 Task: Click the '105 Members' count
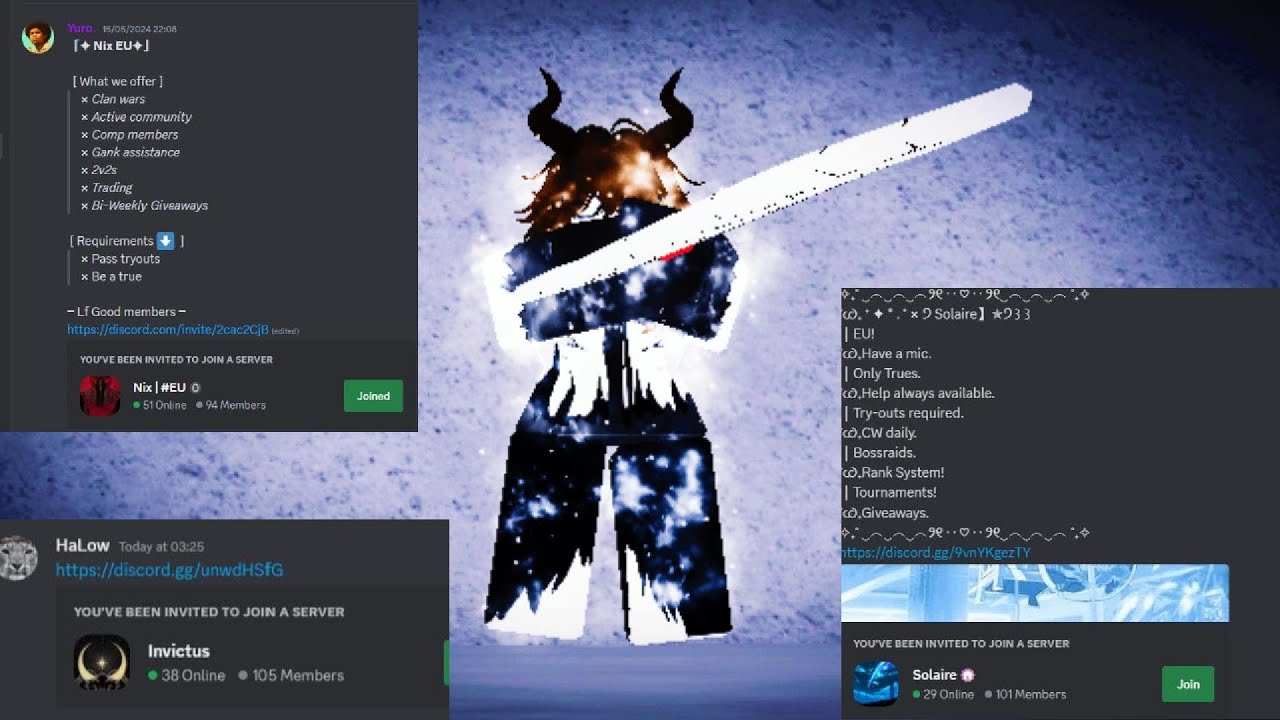pyautogui.click(x=291, y=675)
